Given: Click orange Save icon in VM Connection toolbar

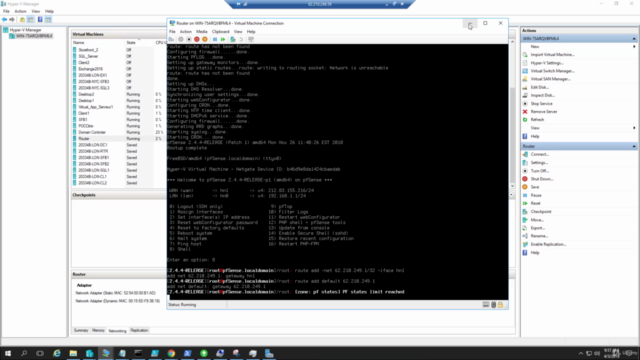Looking at the screenshot, I should [204, 39].
